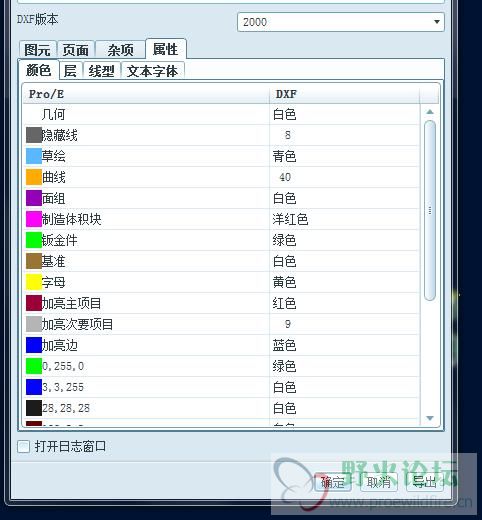Image resolution: width=482 pixels, height=520 pixels.
Task: Click DXF value 黄色 for 字母
Action: pyautogui.click(x=284, y=282)
